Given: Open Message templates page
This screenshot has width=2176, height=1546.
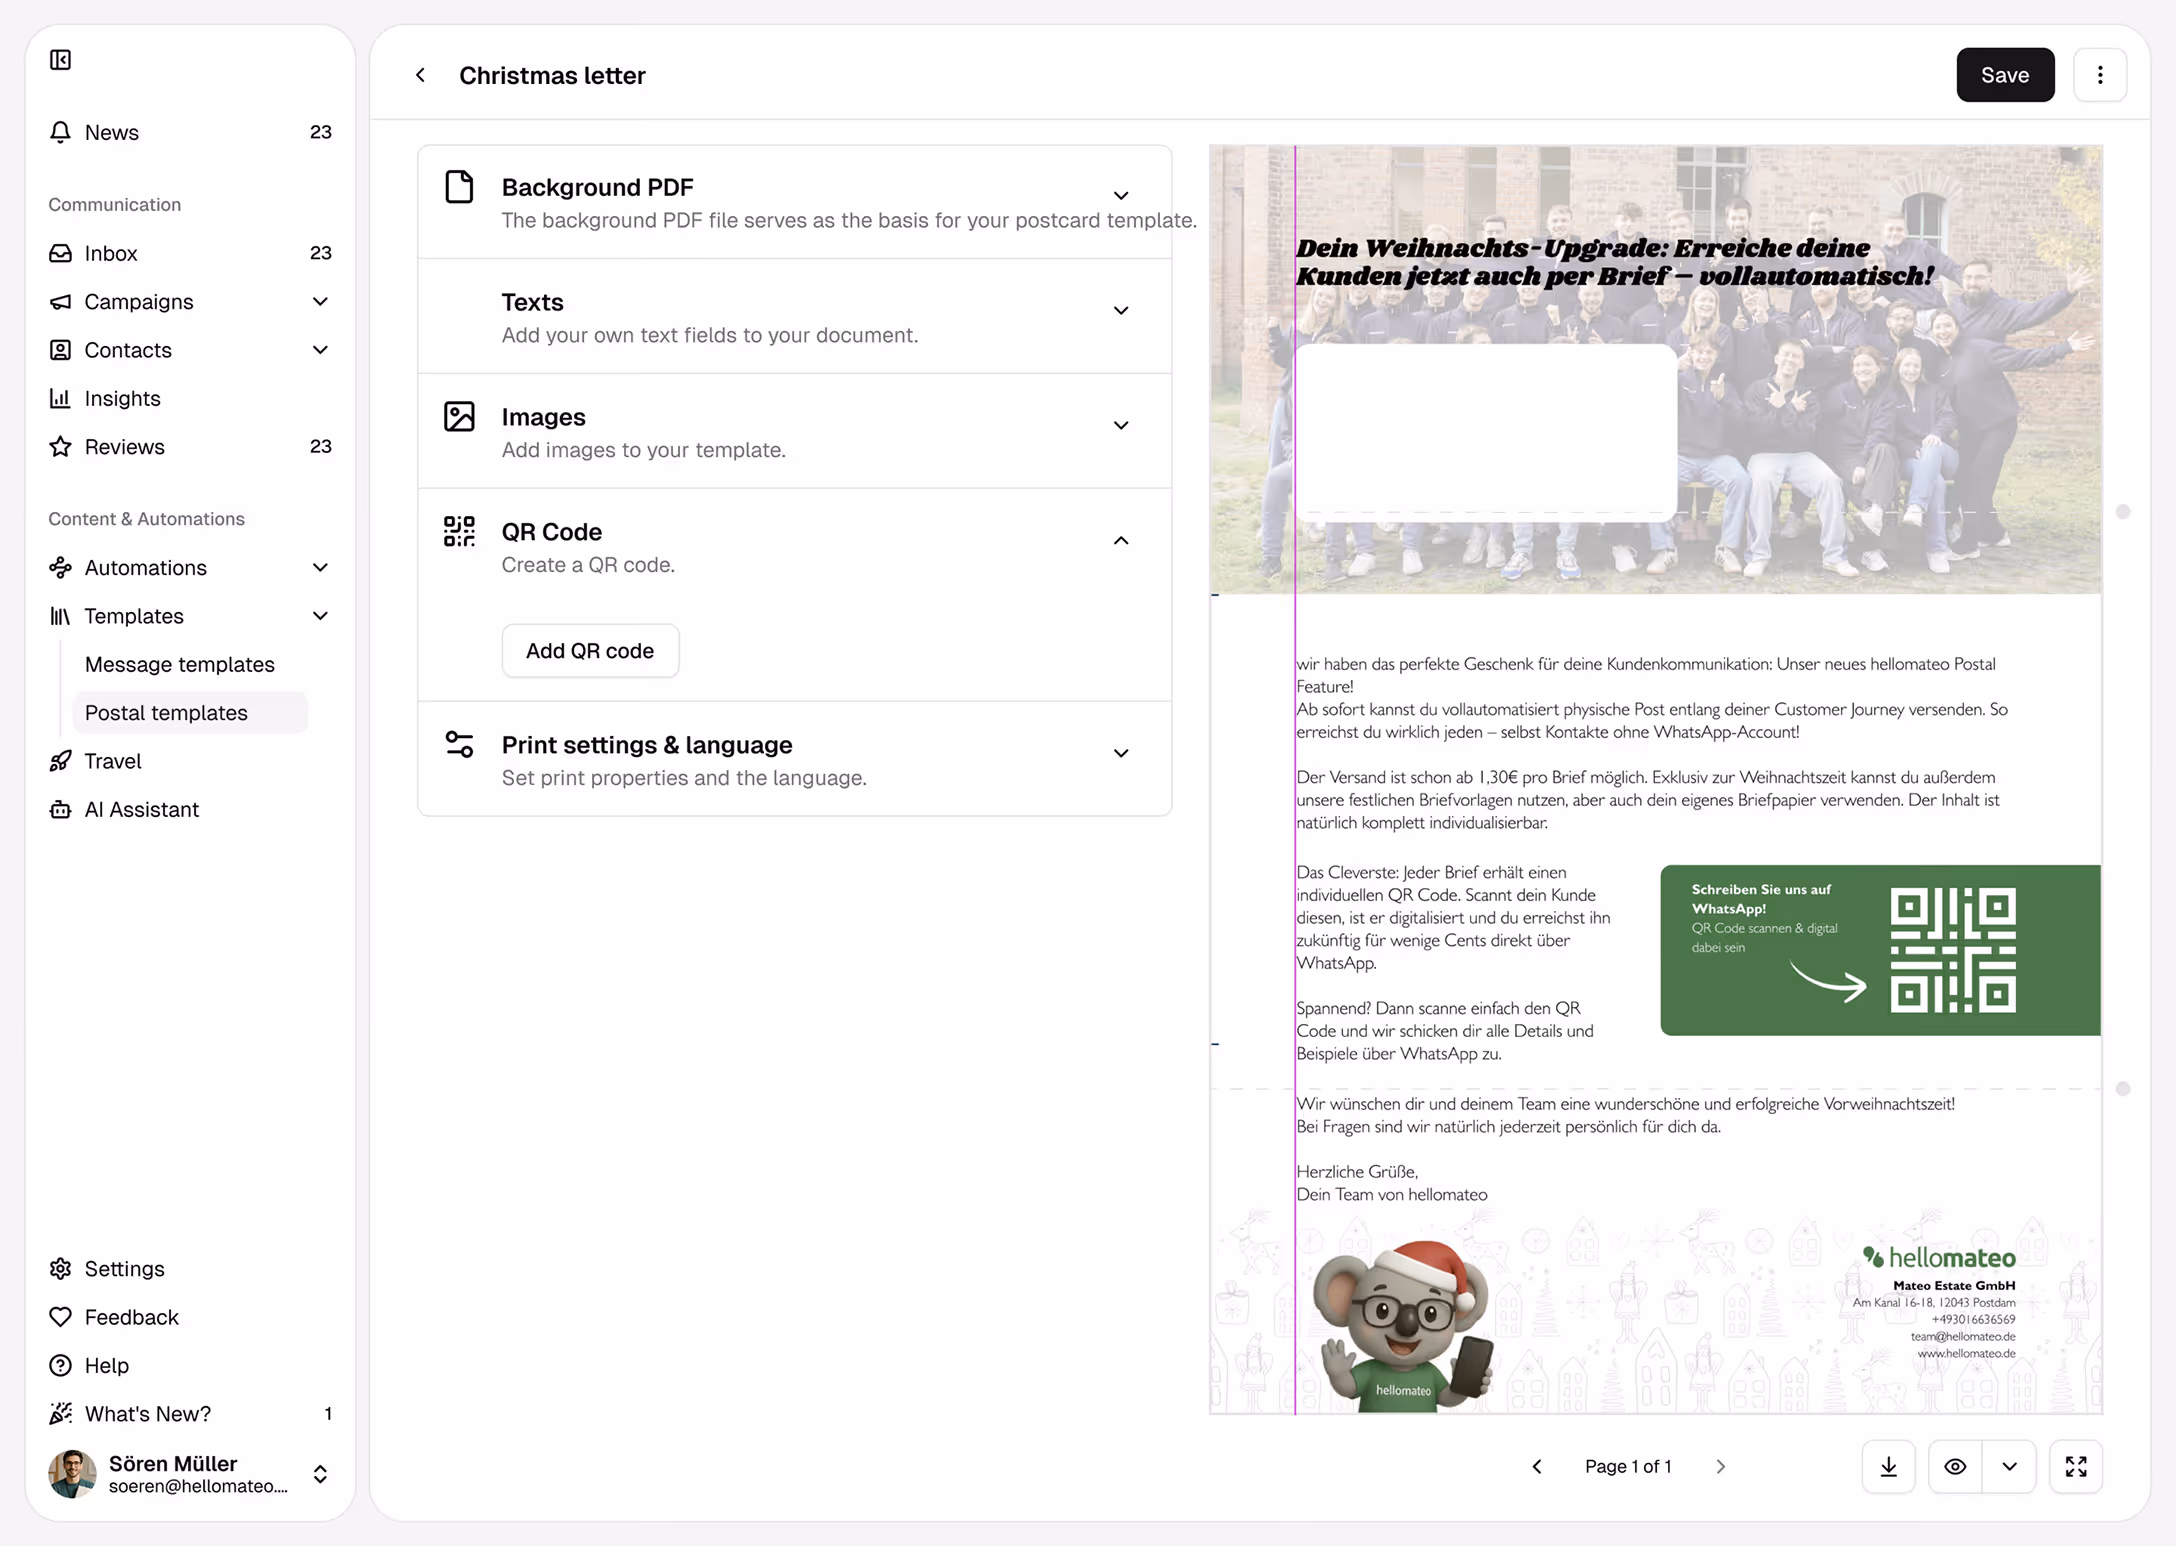Looking at the screenshot, I should (179, 664).
